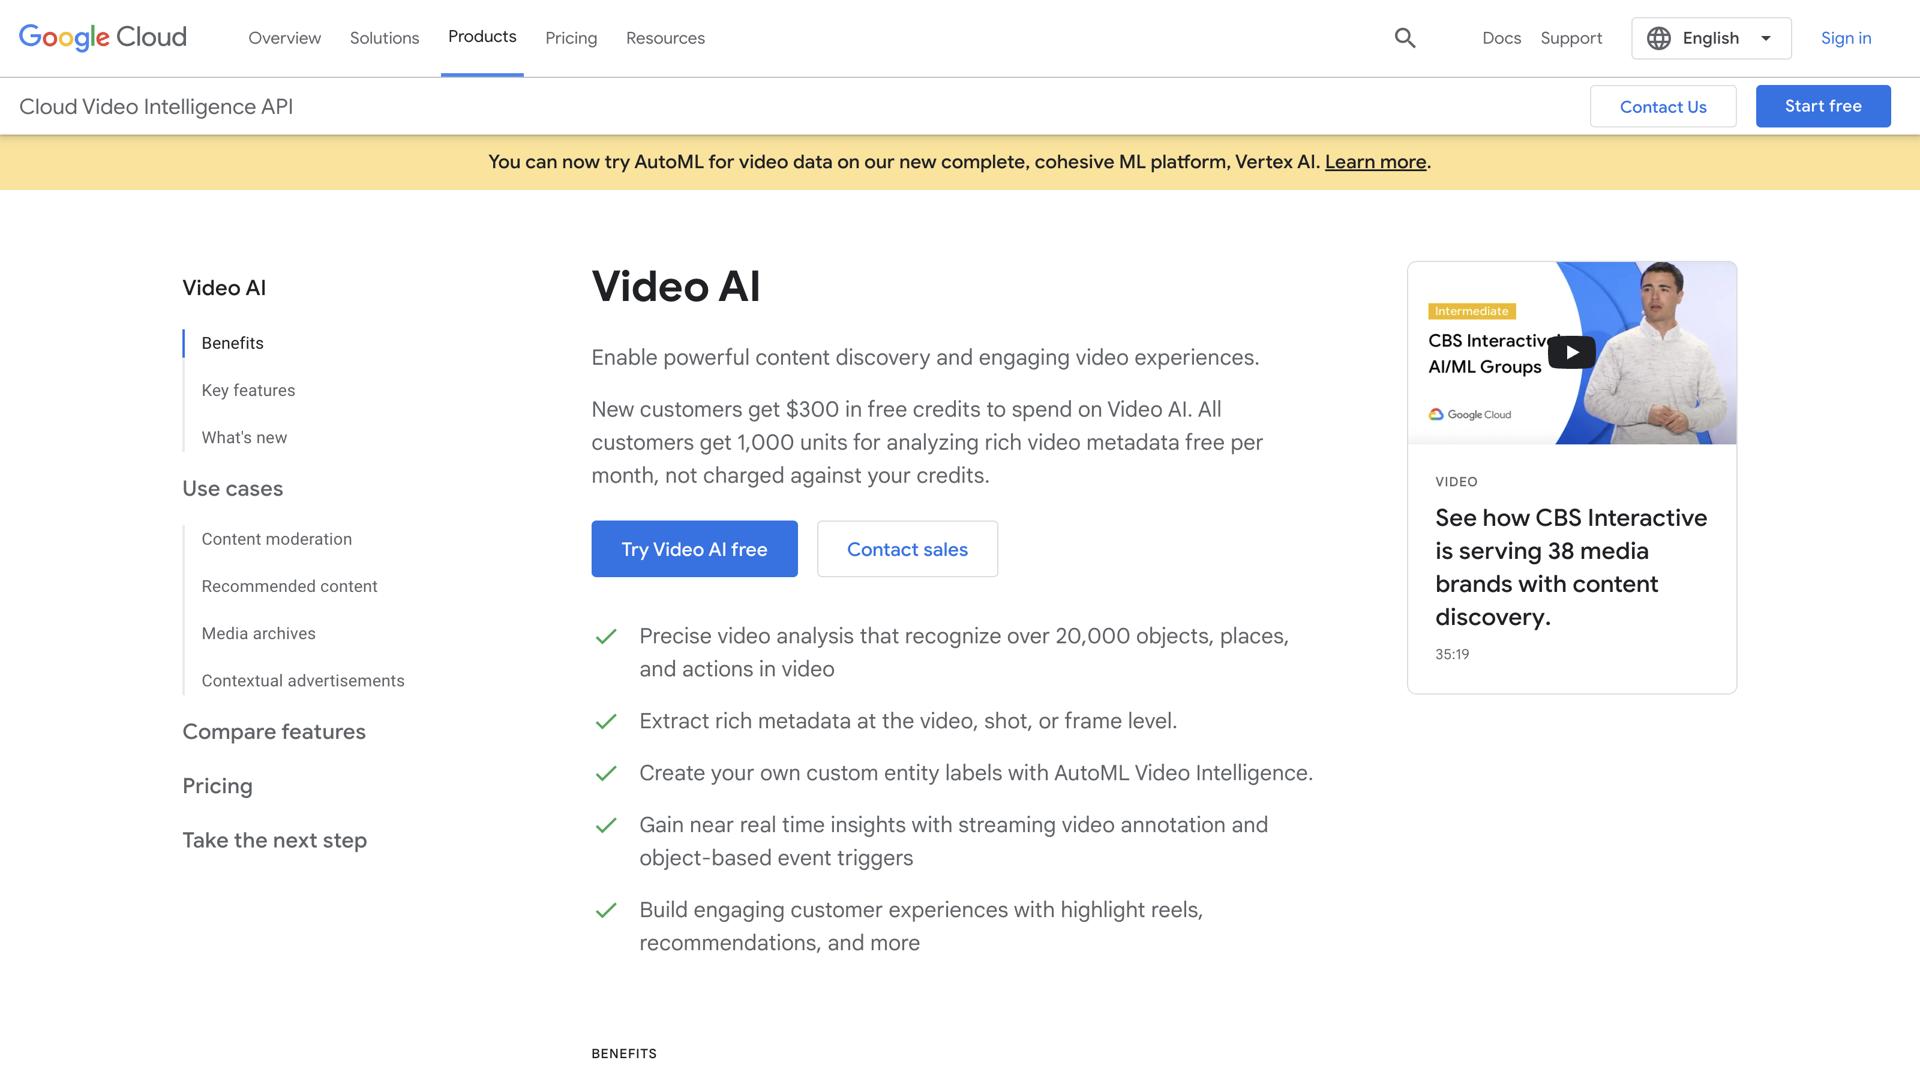Open the Learn more link about Vertex AI
Image resolution: width=1920 pixels, height=1080 pixels.
click(x=1375, y=161)
